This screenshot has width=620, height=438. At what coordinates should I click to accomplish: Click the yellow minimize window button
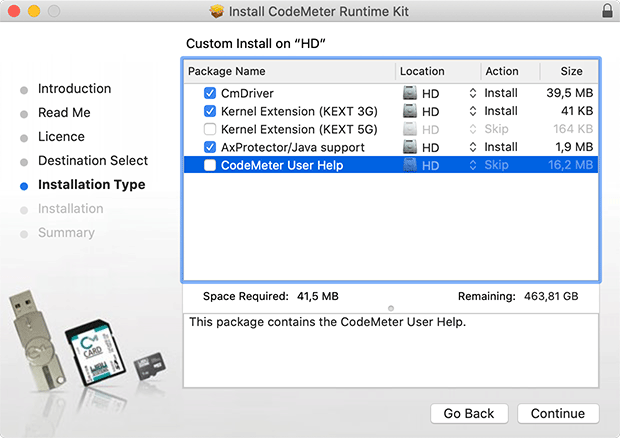coord(34,11)
